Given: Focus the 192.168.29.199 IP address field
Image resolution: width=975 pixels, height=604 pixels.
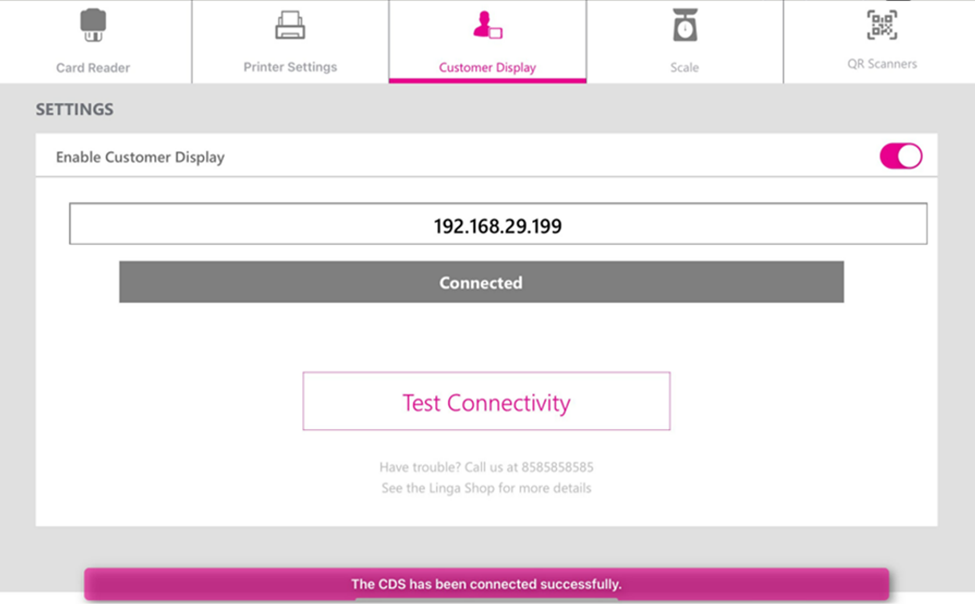Looking at the screenshot, I should (497, 224).
